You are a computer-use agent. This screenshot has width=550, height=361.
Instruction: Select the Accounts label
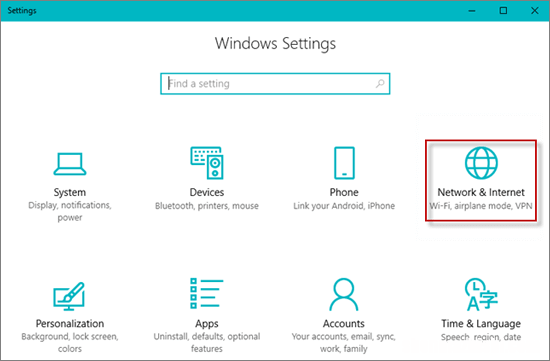coord(344,323)
